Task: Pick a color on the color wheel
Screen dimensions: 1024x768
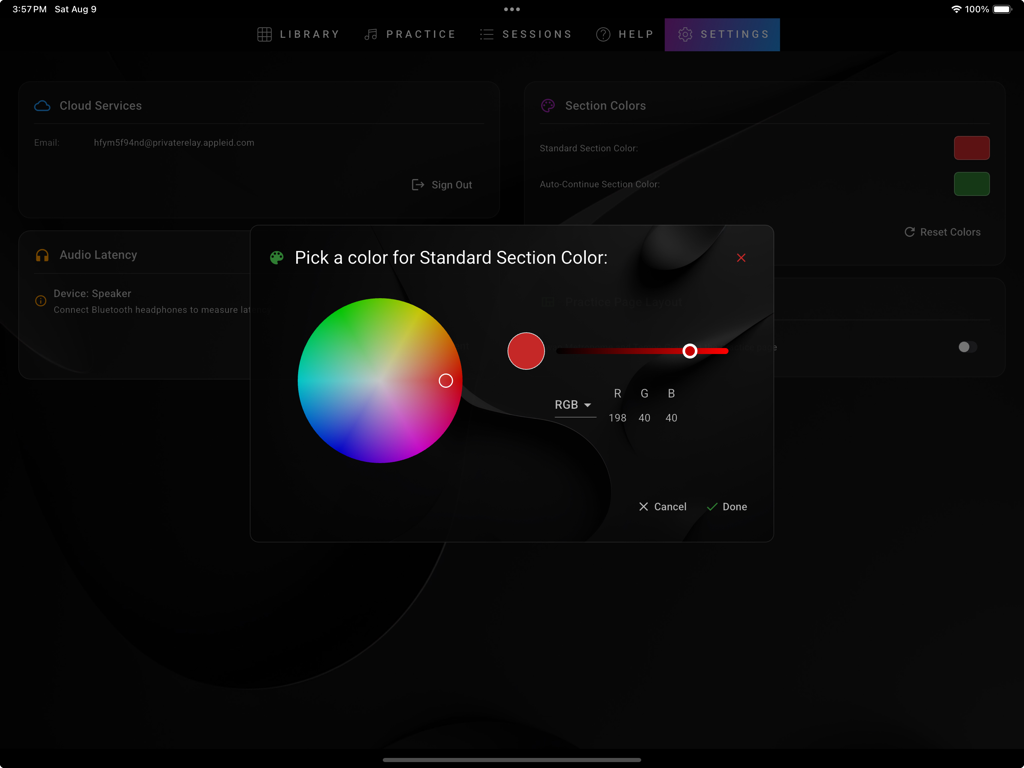Action: coord(446,380)
